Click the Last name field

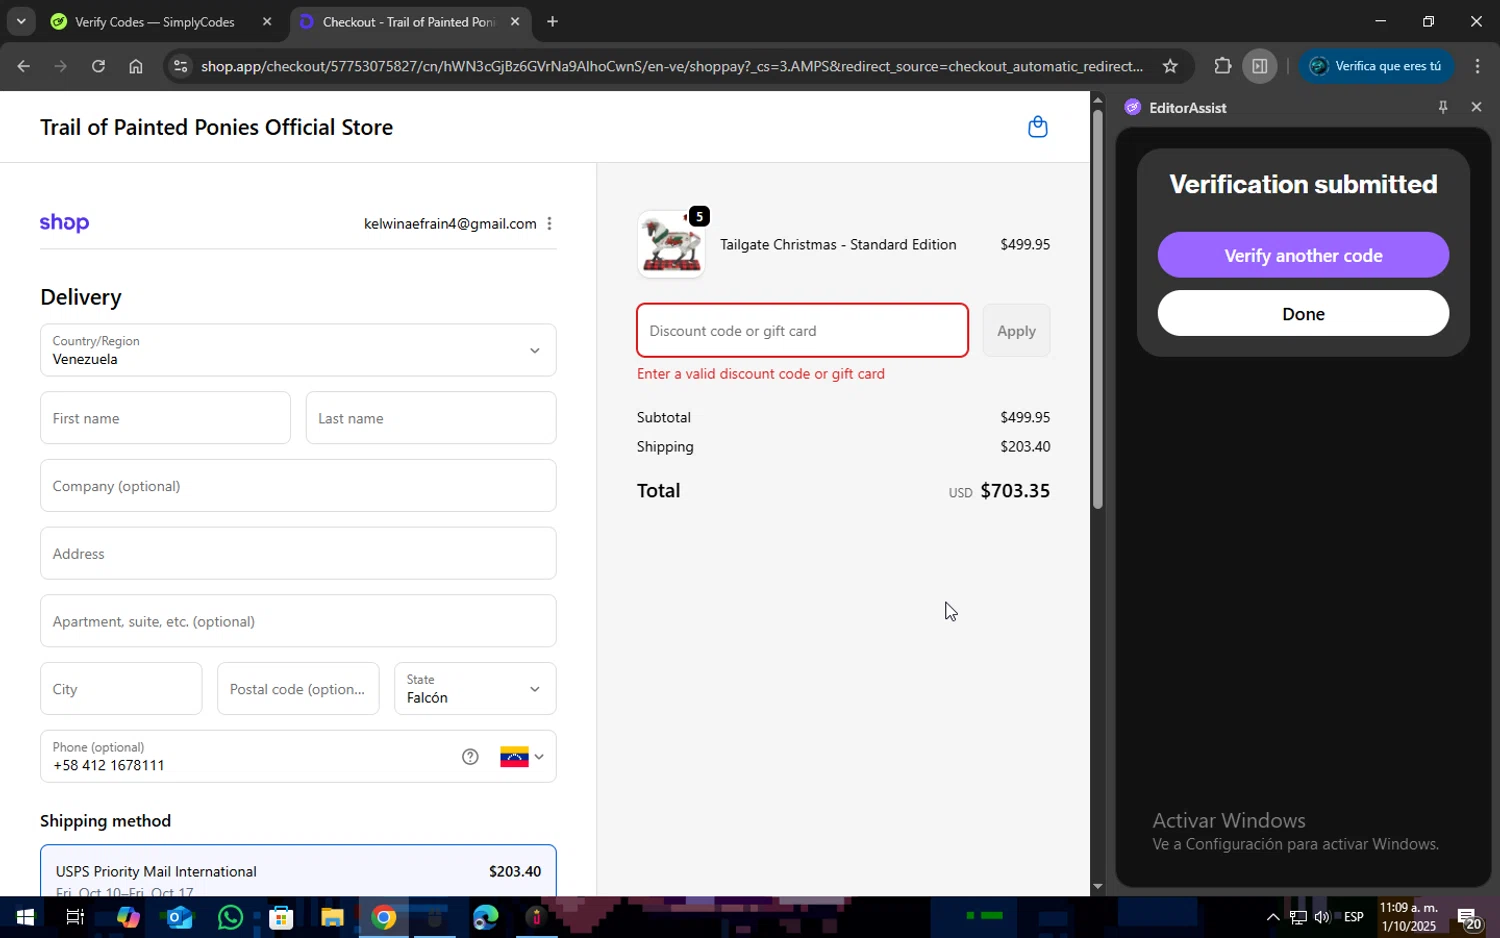pos(431,418)
